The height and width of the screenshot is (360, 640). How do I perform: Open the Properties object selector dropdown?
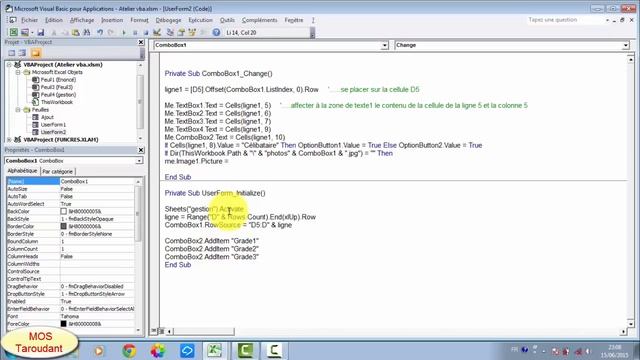139,161
